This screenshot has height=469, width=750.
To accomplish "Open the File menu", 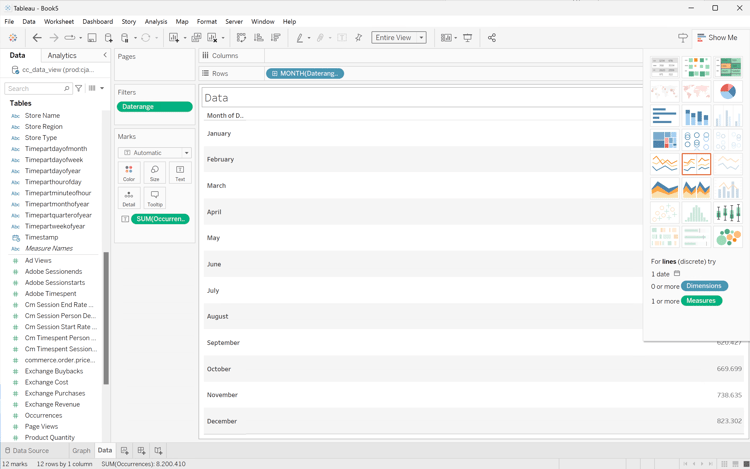I will click(x=9, y=22).
